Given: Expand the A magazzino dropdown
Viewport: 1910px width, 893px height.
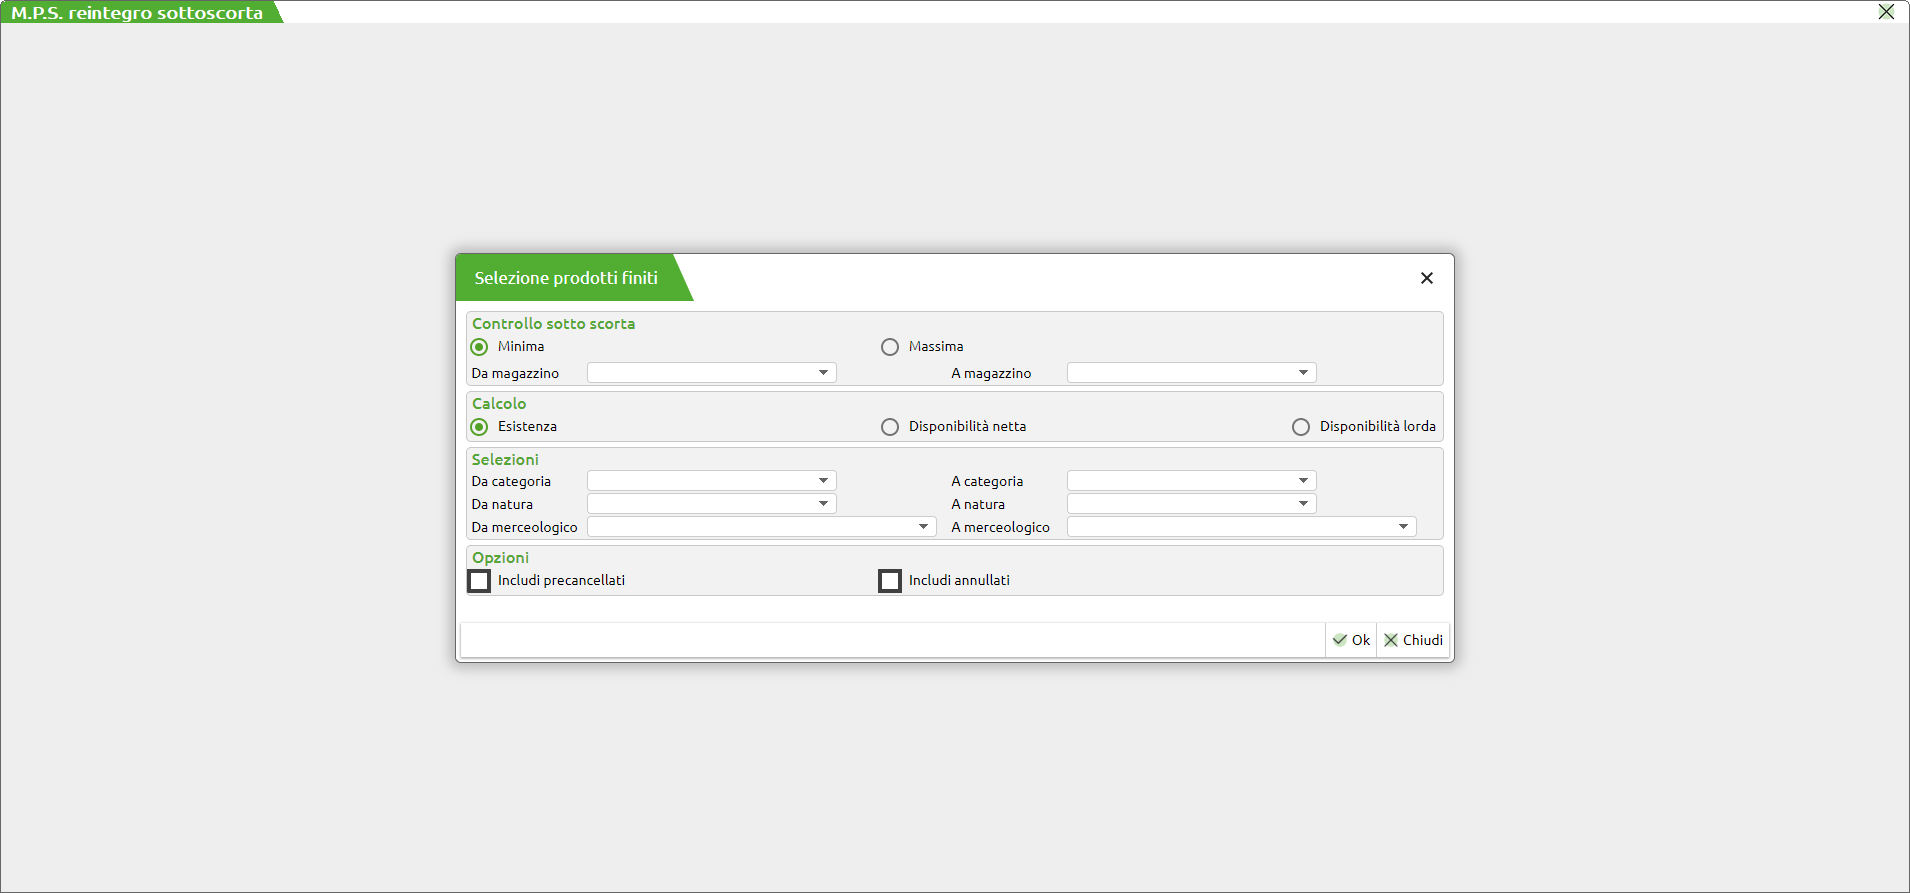Looking at the screenshot, I should [x=1303, y=373].
